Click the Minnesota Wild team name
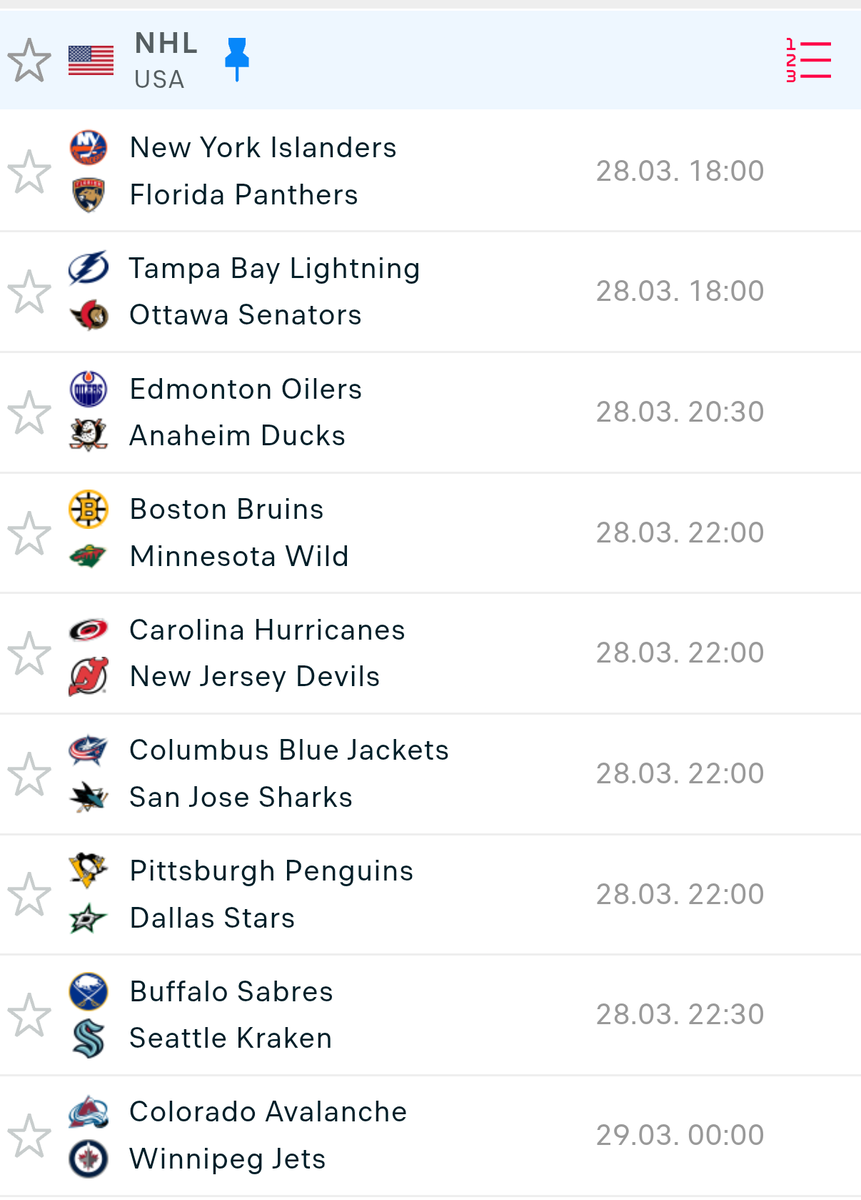Screen dimensions: 861x1200 239,556
